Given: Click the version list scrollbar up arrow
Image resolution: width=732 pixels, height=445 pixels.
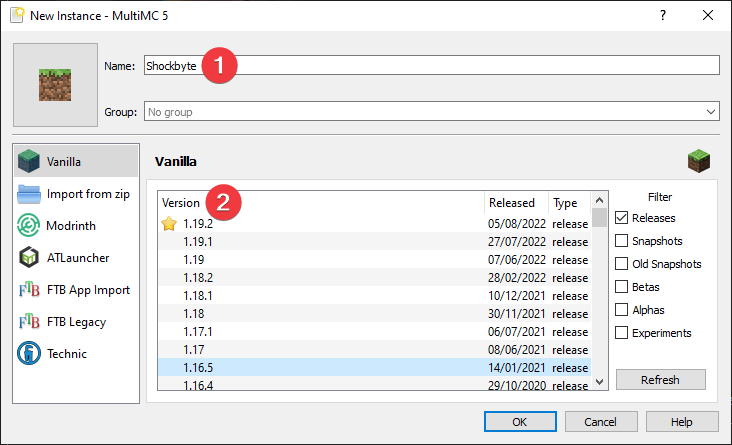Looking at the screenshot, I should point(600,200).
